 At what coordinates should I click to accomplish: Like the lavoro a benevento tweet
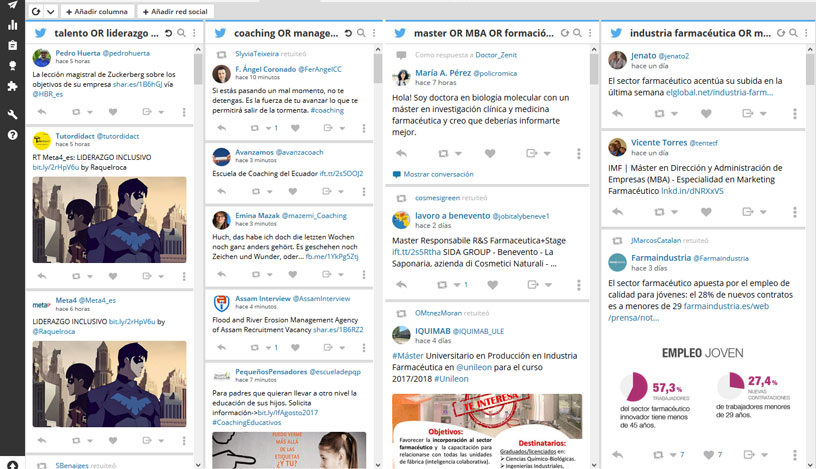point(492,285)
